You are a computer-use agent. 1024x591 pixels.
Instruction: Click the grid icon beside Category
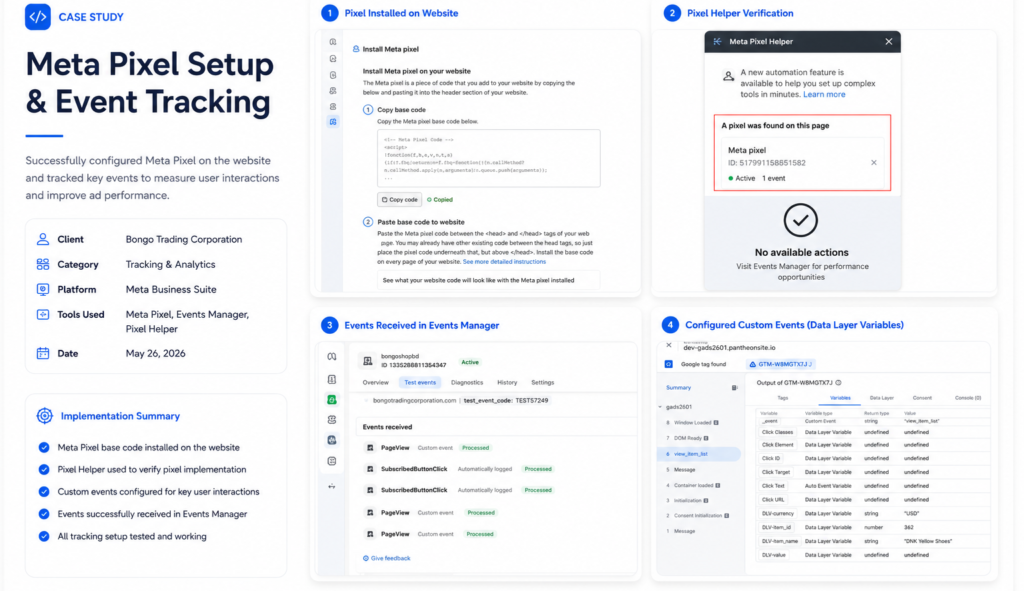pos(42,264)
